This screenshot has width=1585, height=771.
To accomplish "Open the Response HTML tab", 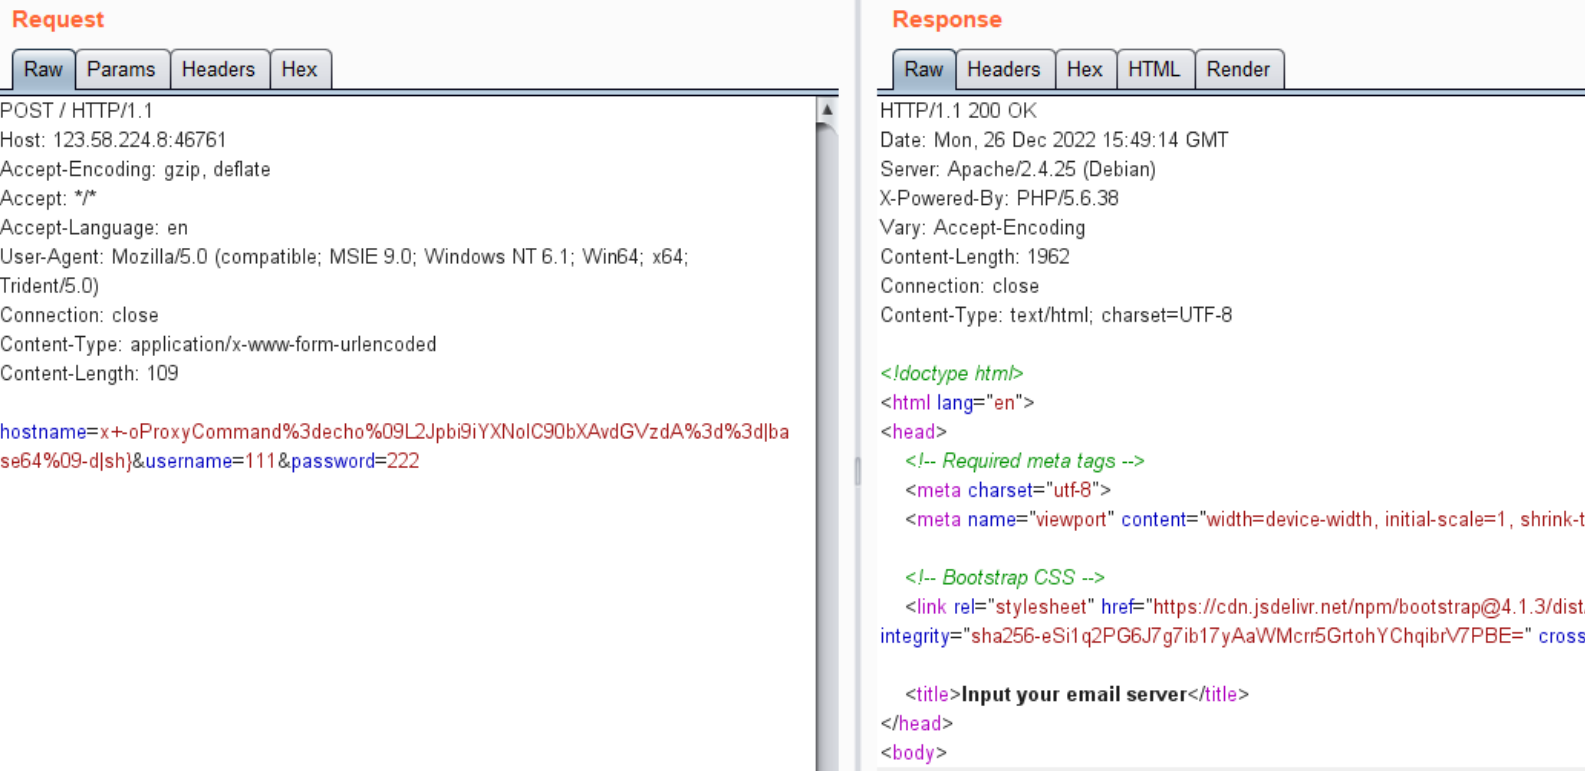I will (1154, 69).
